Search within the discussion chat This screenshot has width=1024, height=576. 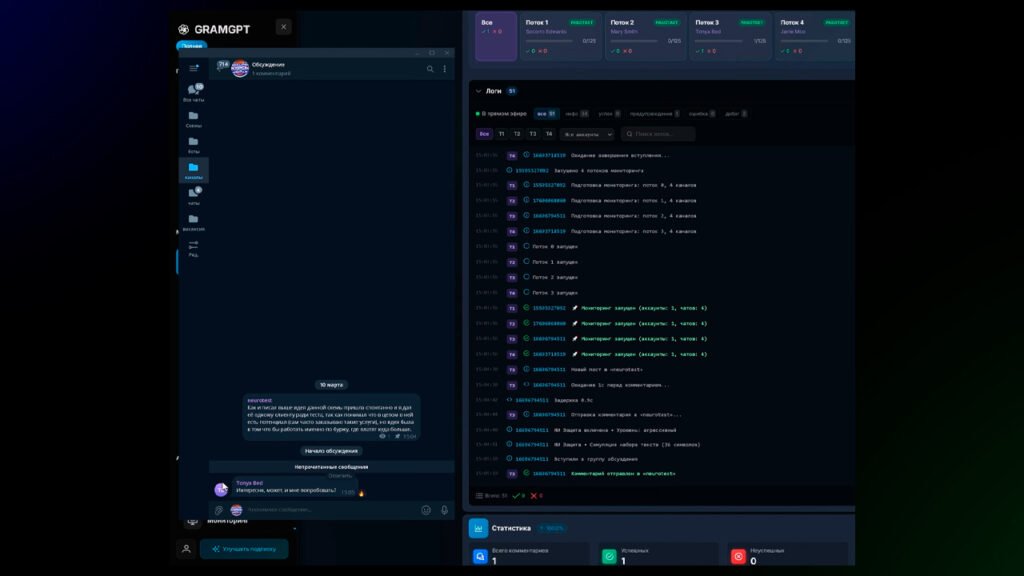[x=430, y=69]
